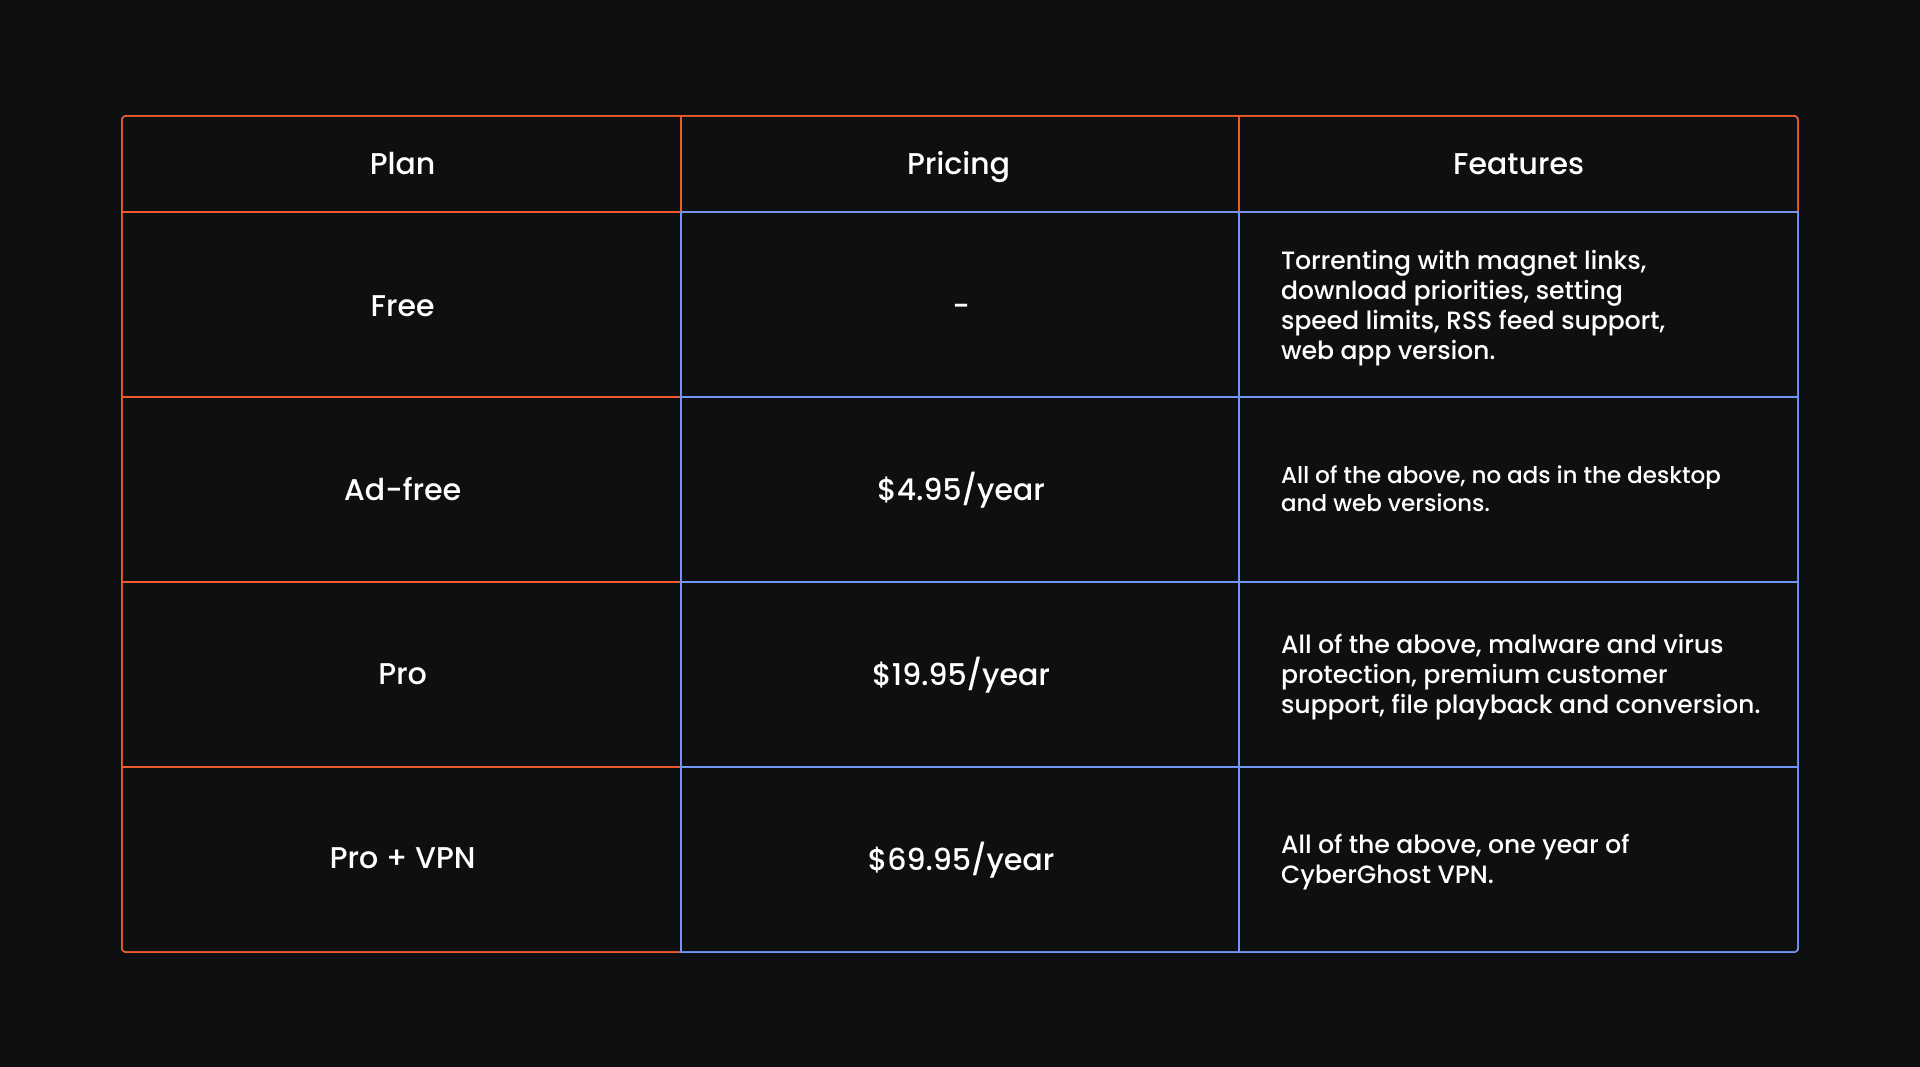Click the 'web app version.' text line
This screenshot has height=1067, width=1920.
point(1388,351)
